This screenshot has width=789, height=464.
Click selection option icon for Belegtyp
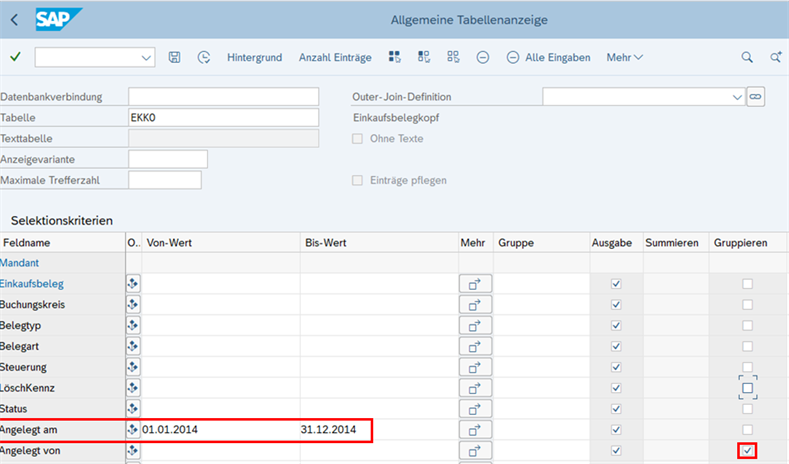(133, 326)
